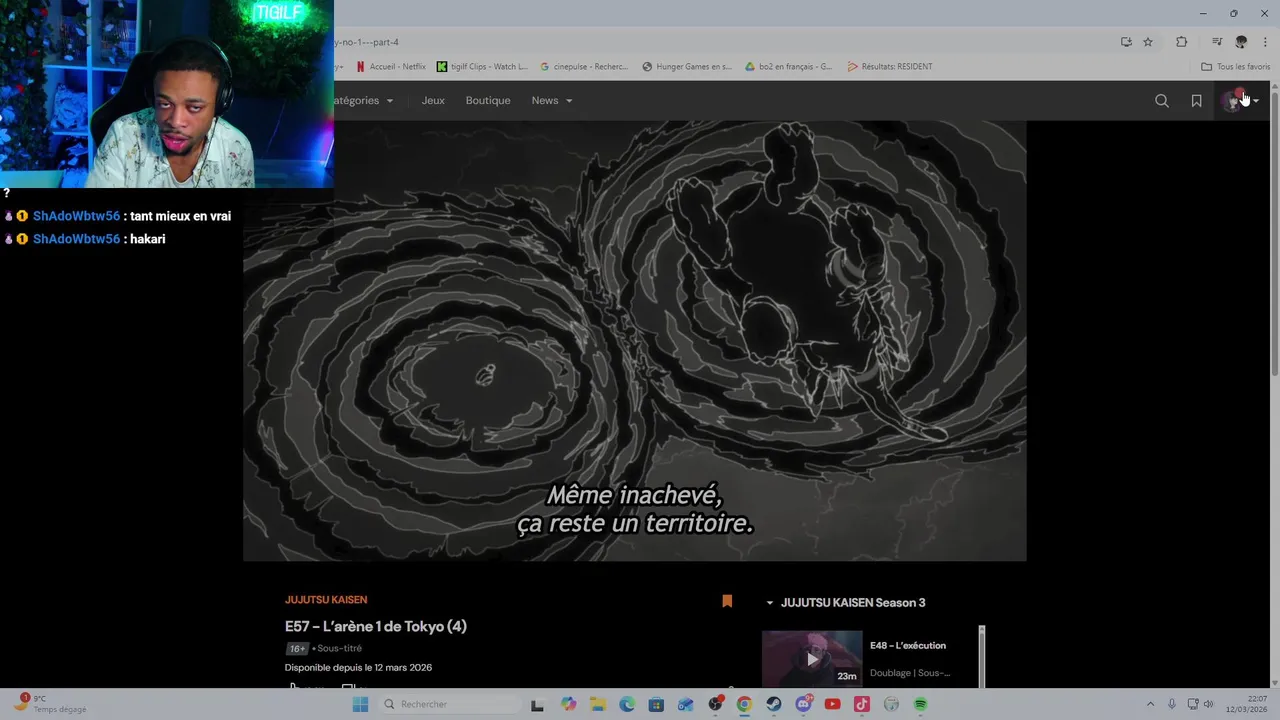Open the tigilf Clips bookmark
The width and height of the screenshot is (1280, 720).
point(482,67)
